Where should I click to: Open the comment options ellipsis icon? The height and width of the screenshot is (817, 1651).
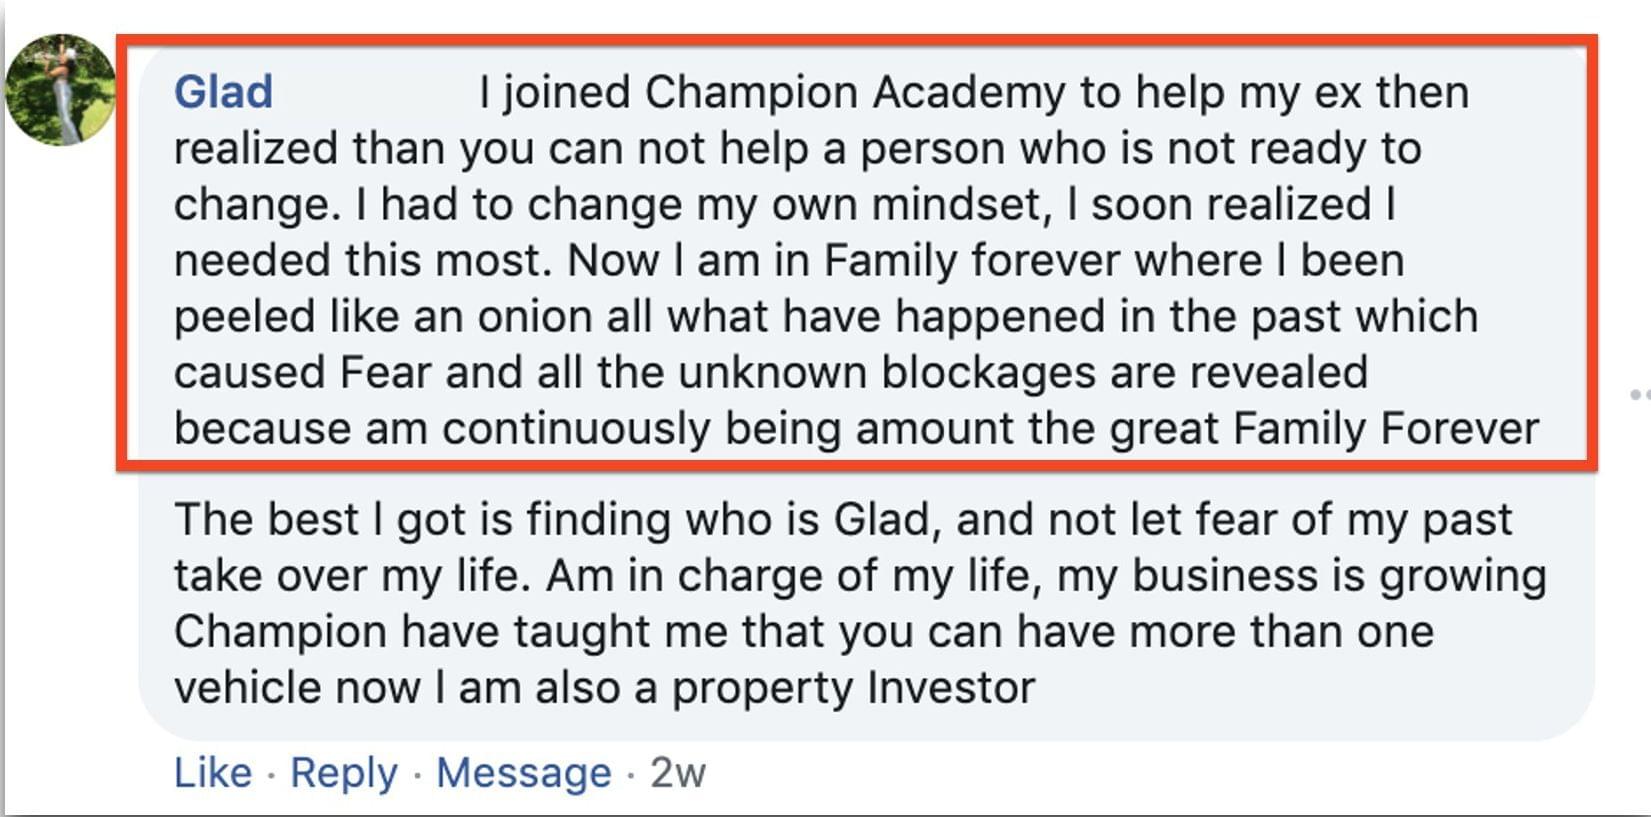tap(1640, 395)
